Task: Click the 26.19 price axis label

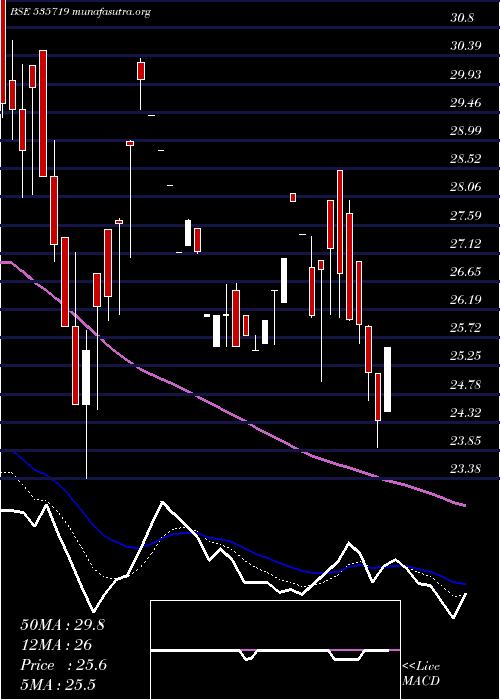Action: tap(466, 300)
